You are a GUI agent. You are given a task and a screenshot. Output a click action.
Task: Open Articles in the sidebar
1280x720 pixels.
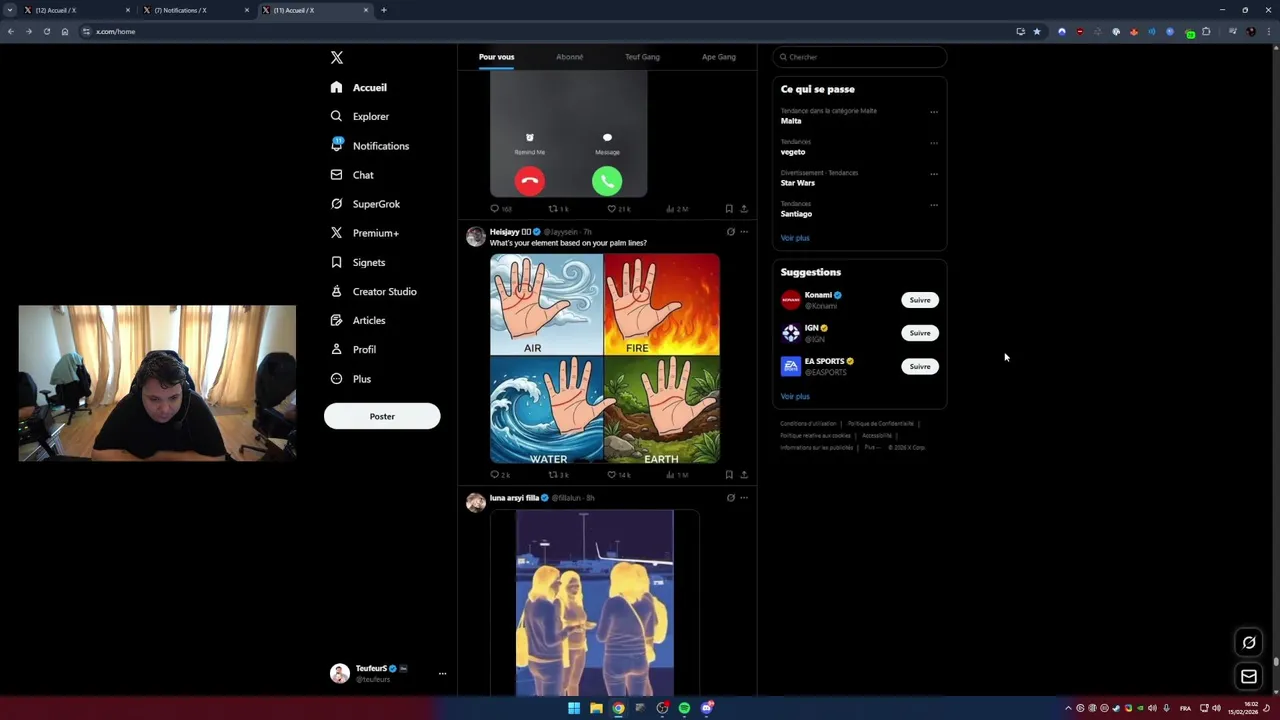coord(357,320)
